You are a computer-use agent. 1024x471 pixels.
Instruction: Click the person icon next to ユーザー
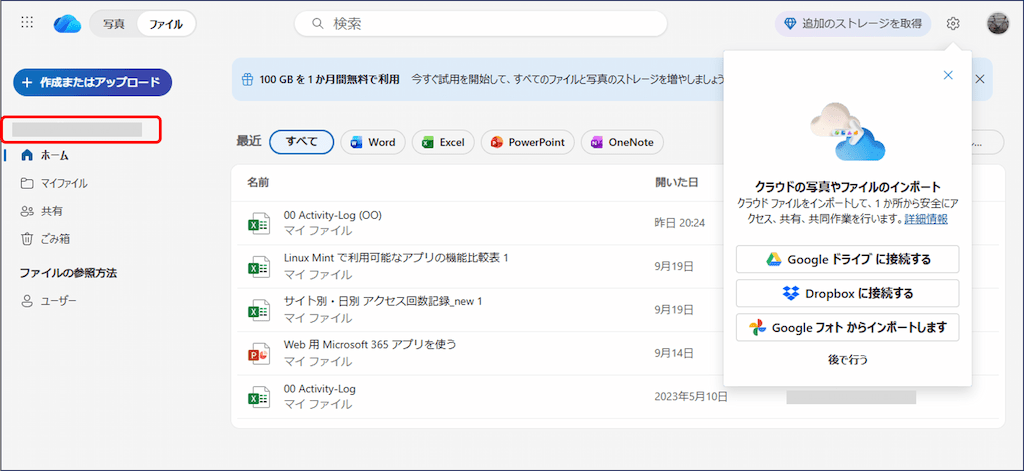(x=27, y=301)
